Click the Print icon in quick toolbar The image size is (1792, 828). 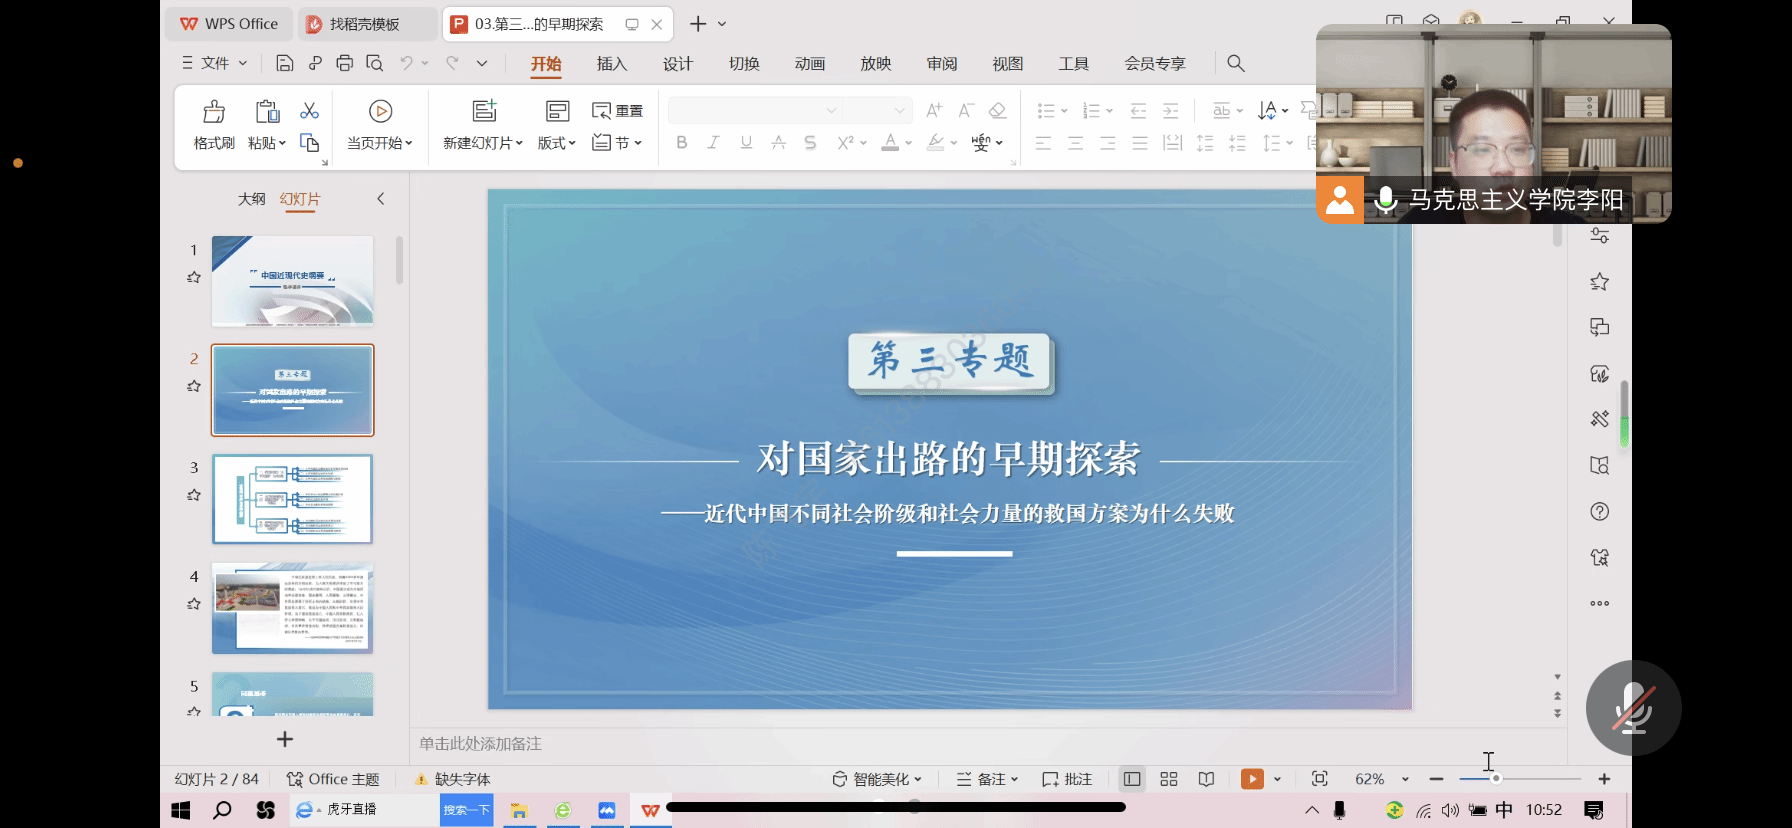click(x=345, y=64)
